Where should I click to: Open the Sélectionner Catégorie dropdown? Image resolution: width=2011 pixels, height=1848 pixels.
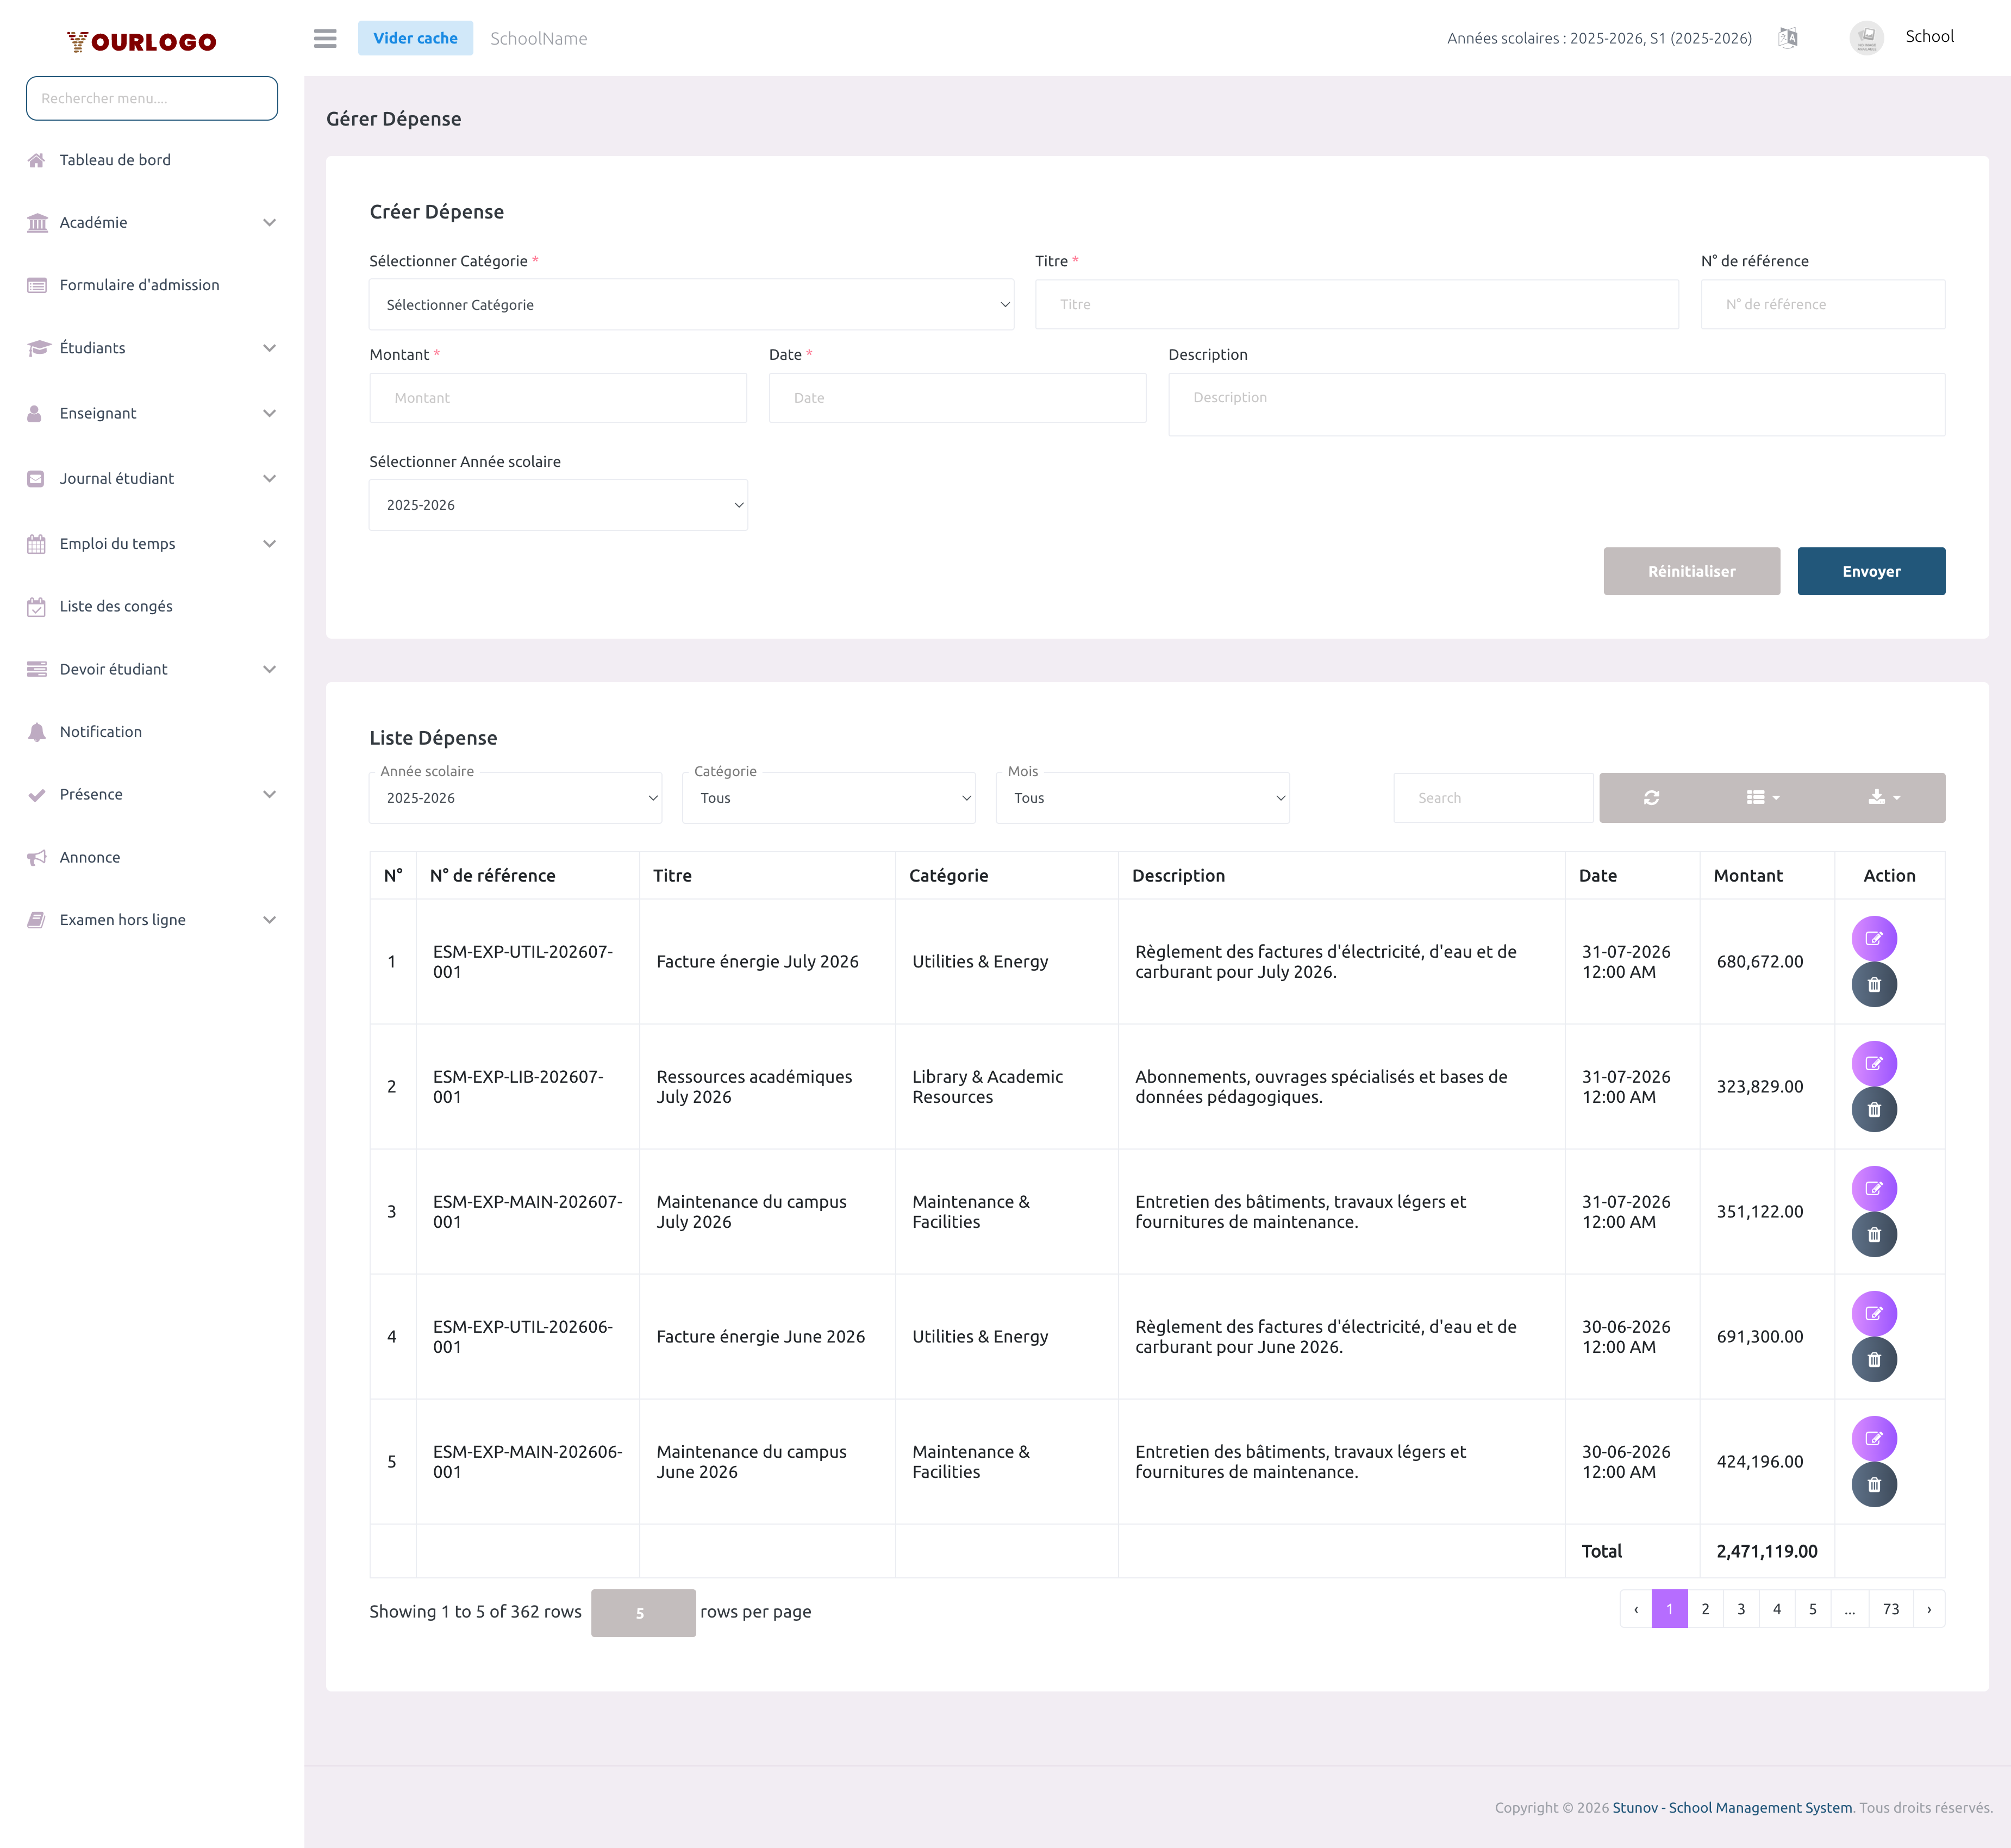tap(691, 305)
